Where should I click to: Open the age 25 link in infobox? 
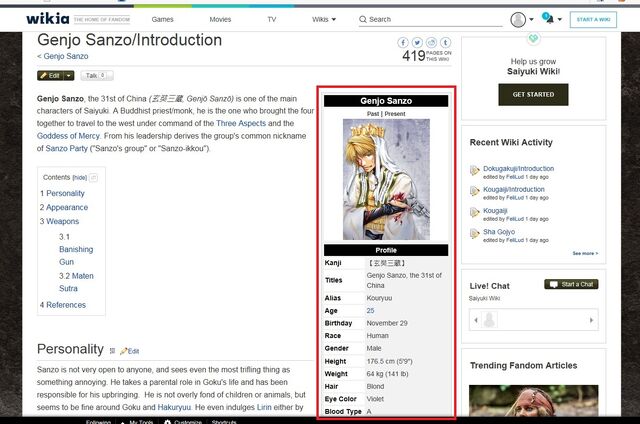pyautogui.click(x=370, y=311)
